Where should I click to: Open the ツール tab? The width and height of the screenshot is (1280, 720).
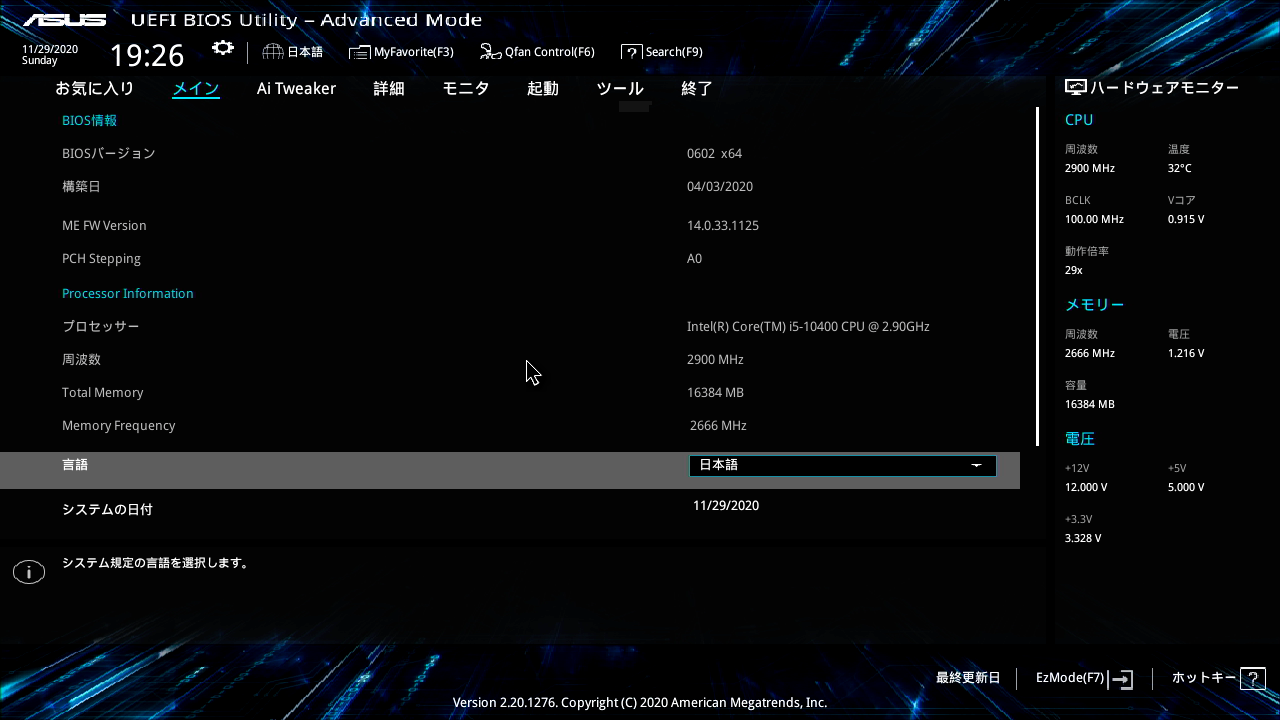(x=620, y=88)
